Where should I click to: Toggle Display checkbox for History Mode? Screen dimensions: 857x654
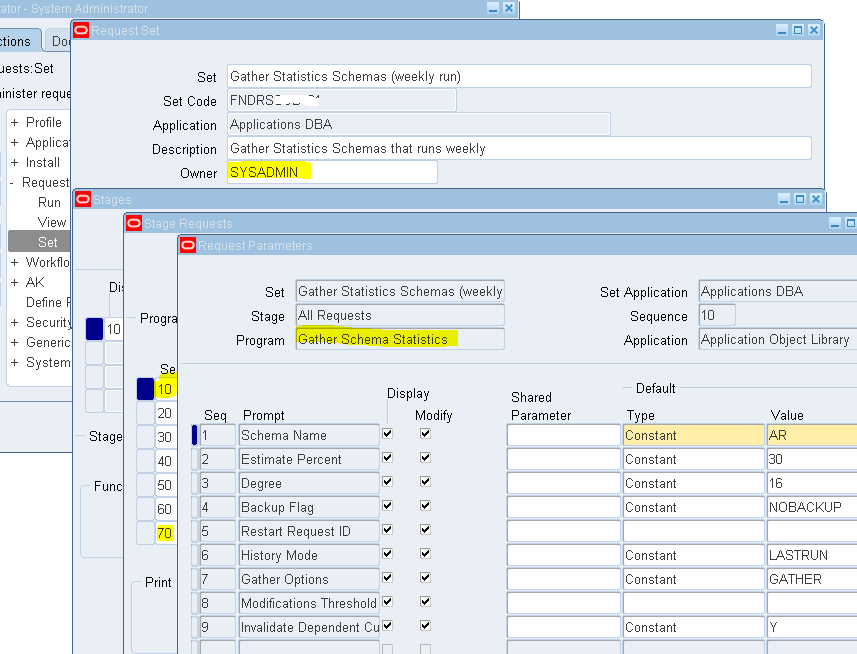click(x=388, y=554)
